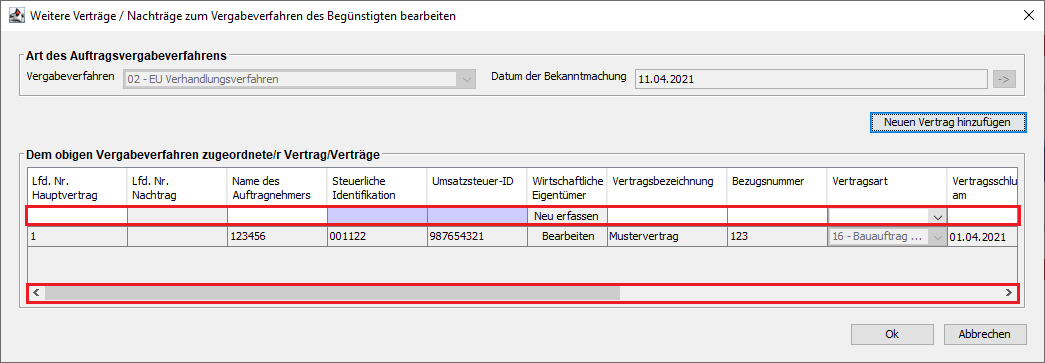
Task: Click empty Vertragsbezeichnung input cell
Action: click(x=666, y=216)
